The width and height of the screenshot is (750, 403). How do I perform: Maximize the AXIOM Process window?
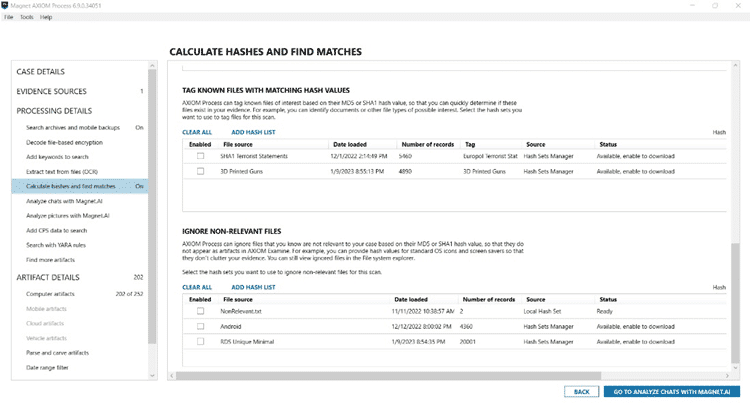715,5
